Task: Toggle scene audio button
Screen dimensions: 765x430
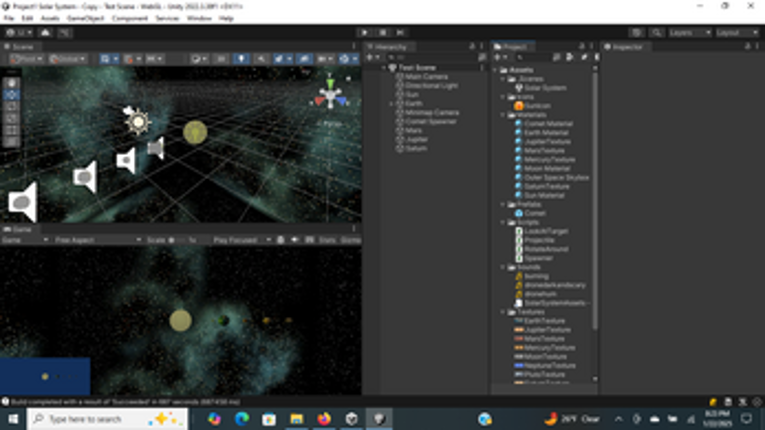Action: (261, 59)
